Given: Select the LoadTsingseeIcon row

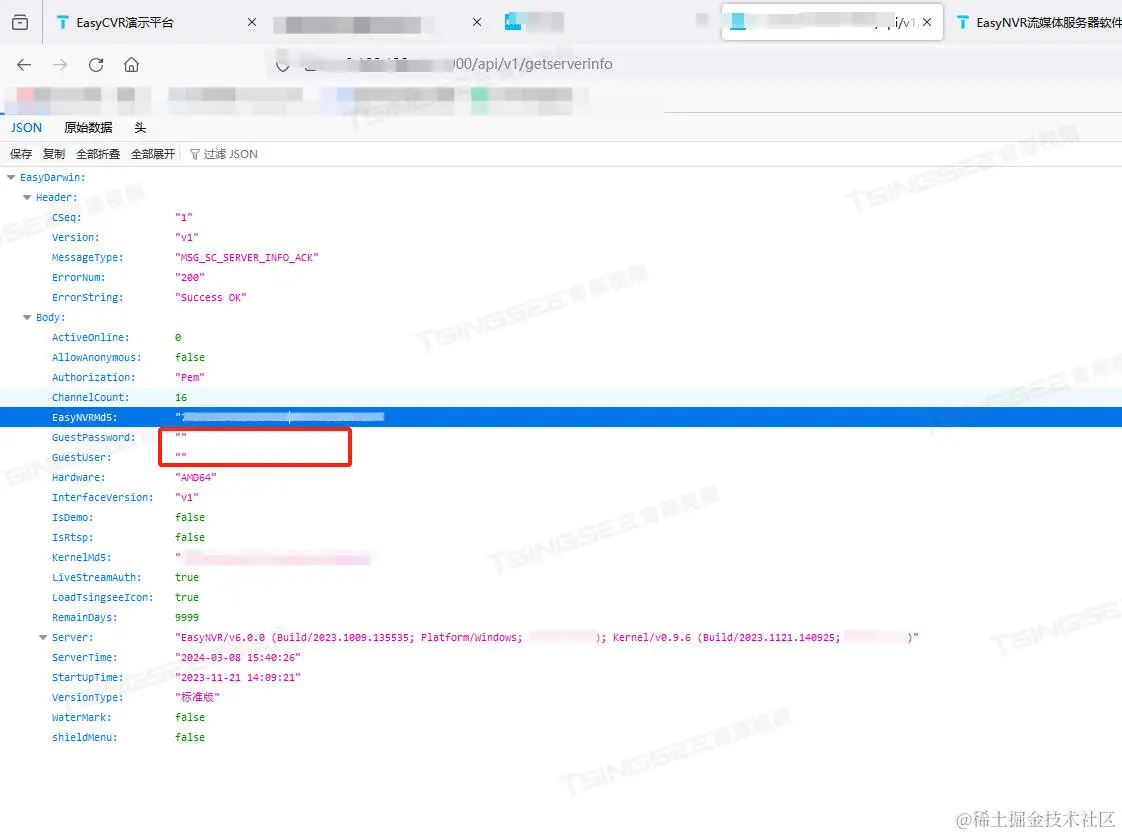Looking at the screenshot, I should tap(561, 598).
